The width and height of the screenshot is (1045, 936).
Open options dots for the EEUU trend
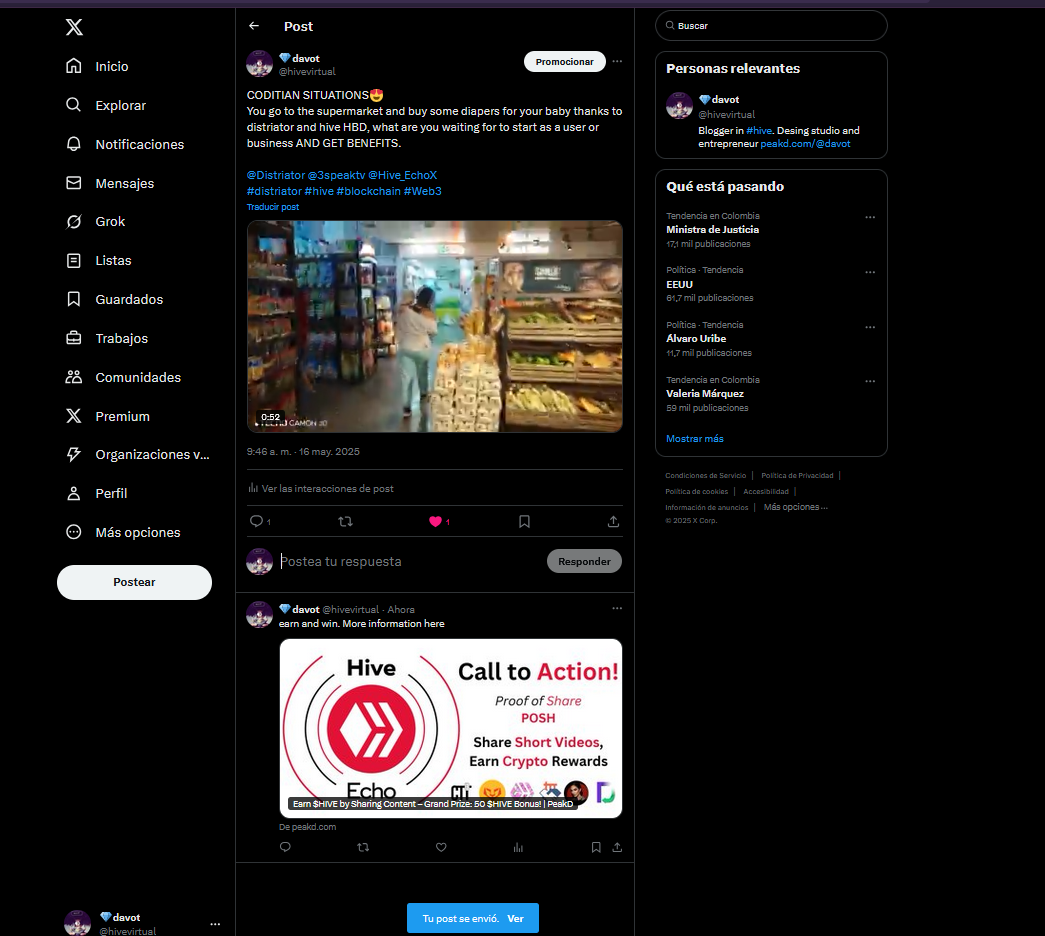pos(870,272)
